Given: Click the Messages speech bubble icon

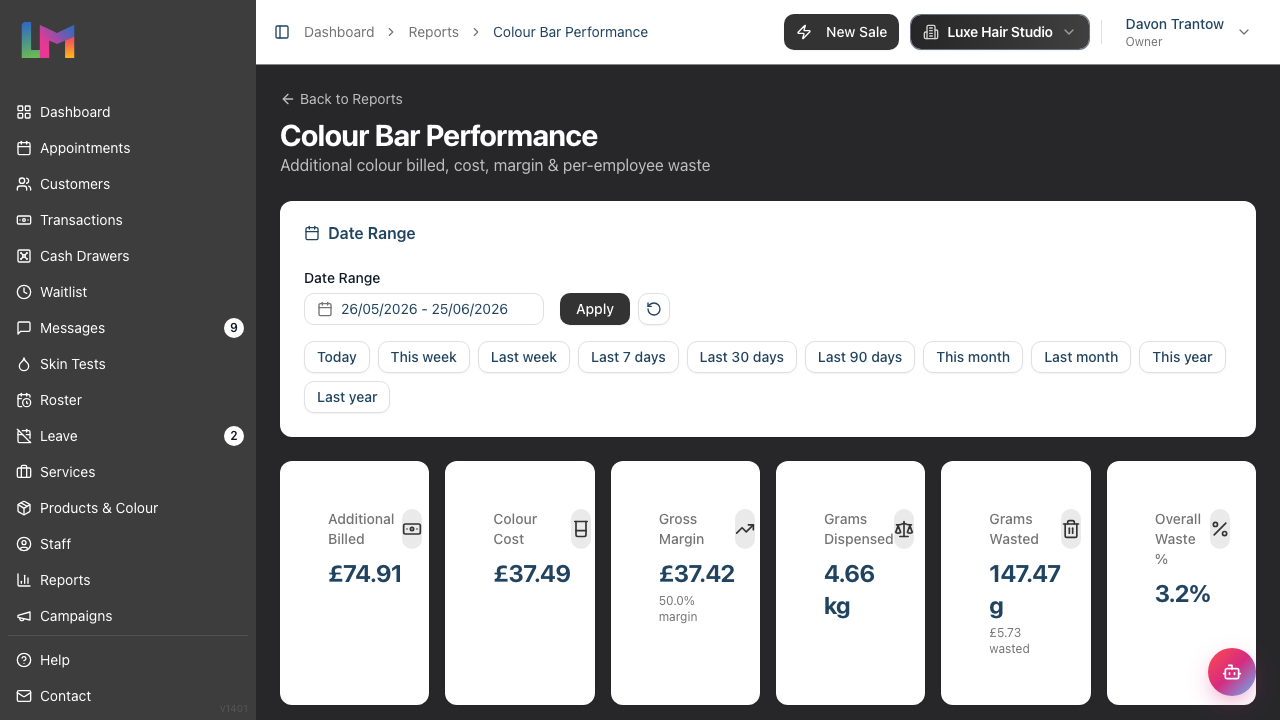Looking at the screenshot, I should tap(24, 328).
